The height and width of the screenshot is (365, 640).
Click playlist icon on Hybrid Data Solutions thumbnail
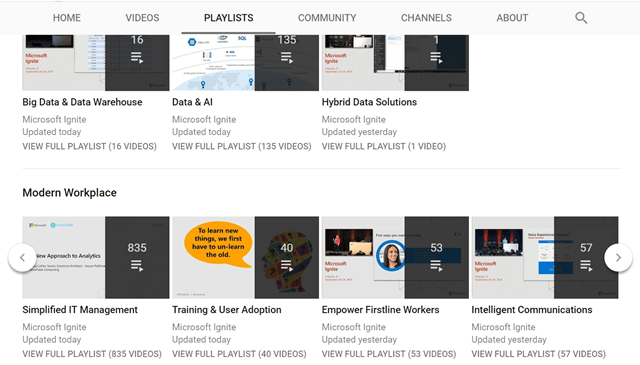436,58
